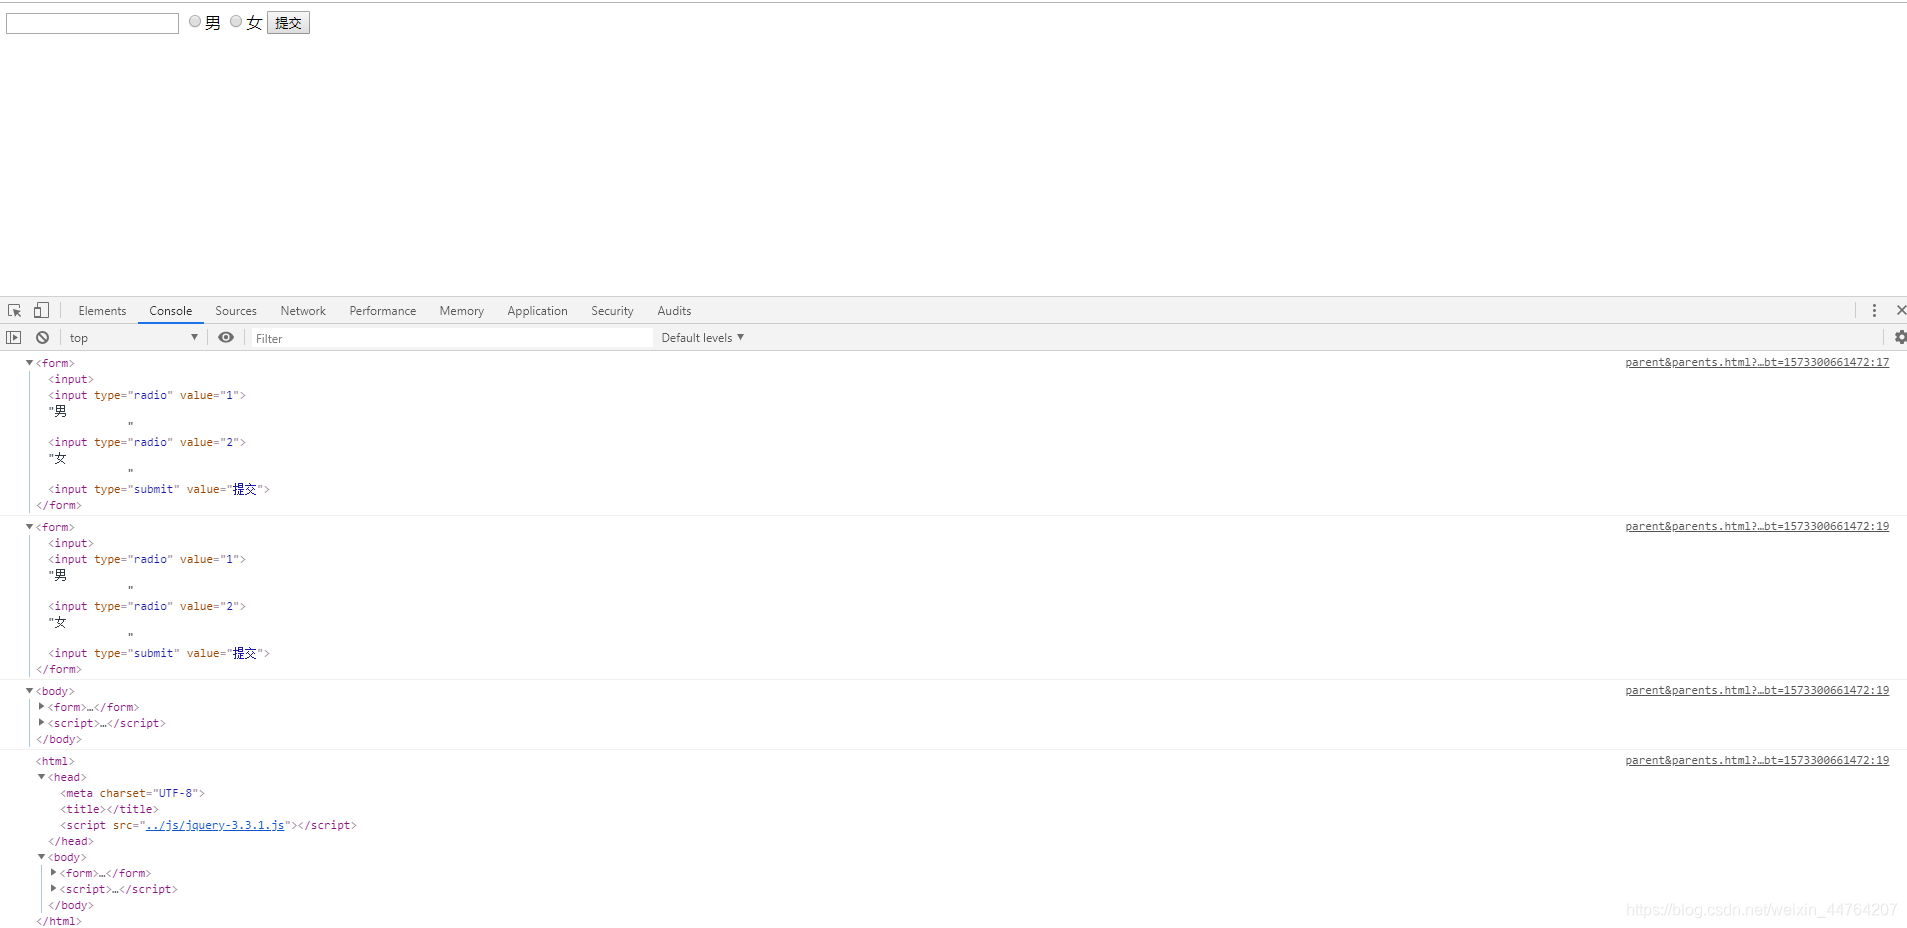This screenshot has width=1907, height=928.
Task: Close the DevTools panel
Action: click(x=1901, y=311)
